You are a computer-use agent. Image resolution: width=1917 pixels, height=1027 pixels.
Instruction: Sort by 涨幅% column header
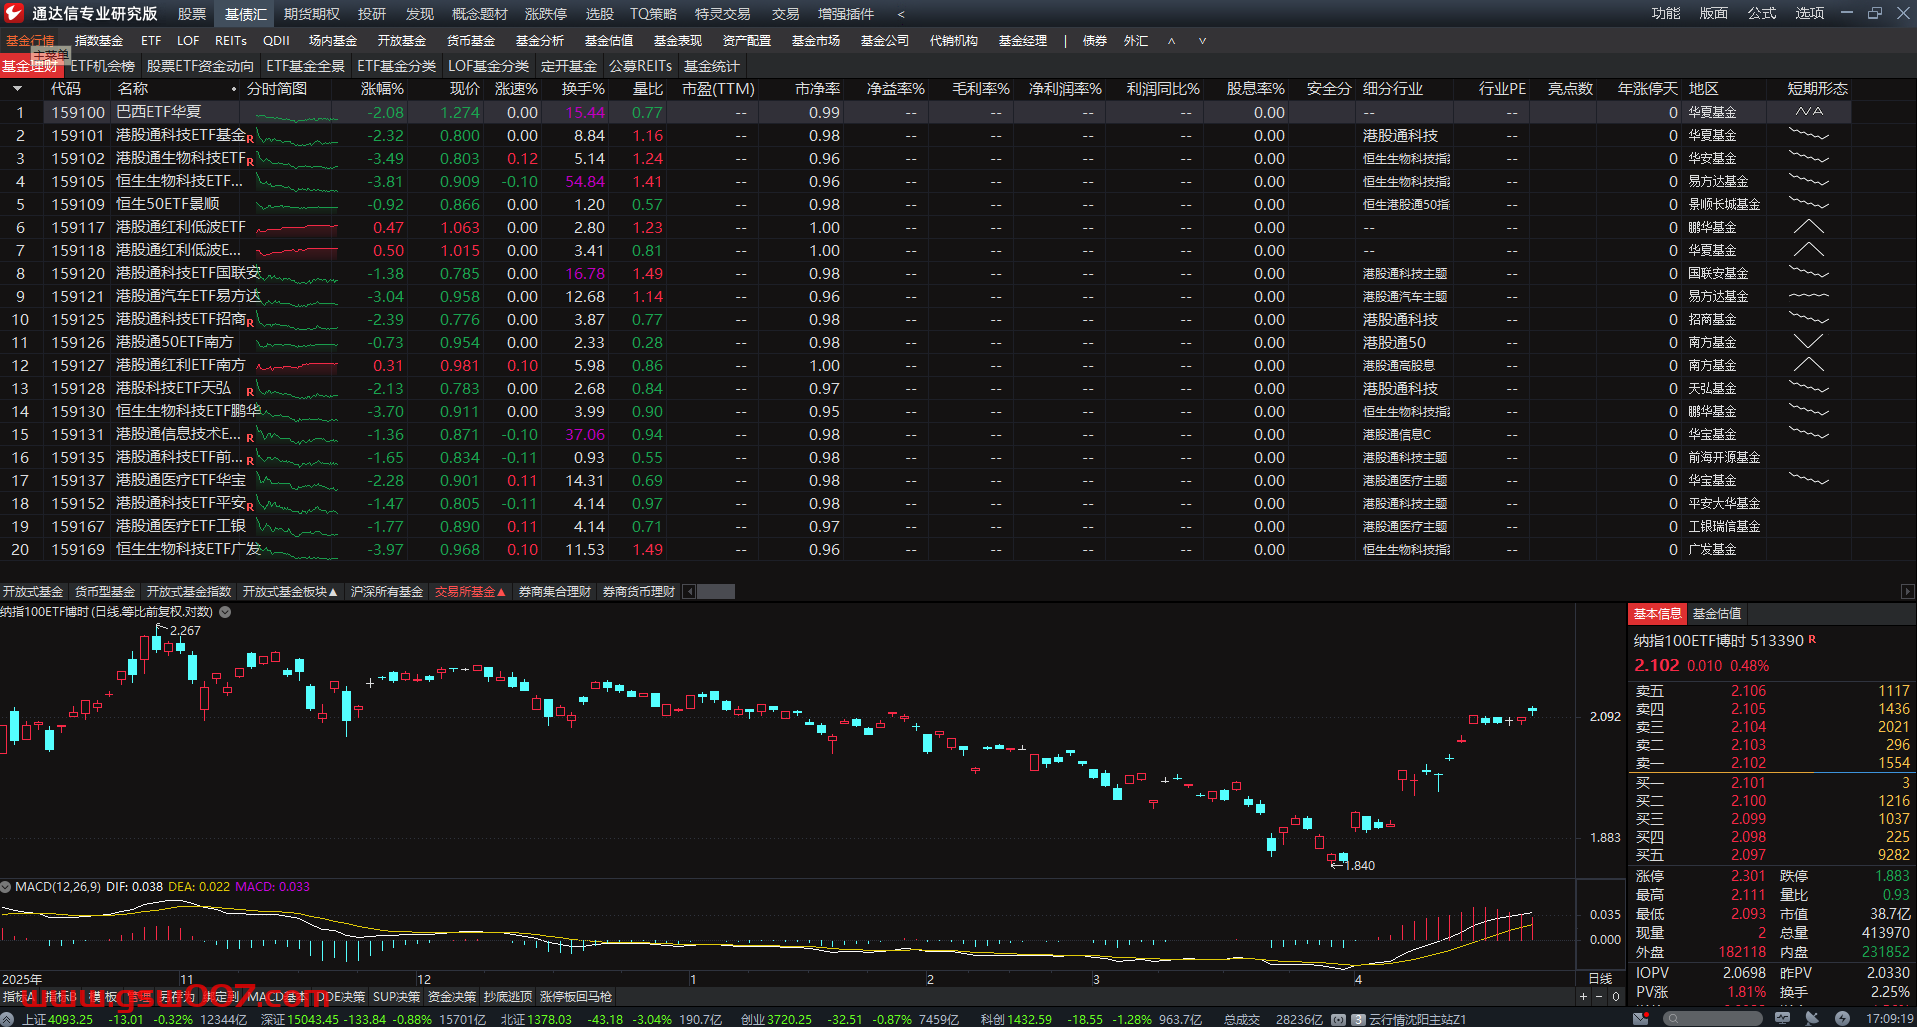[382, 89]
